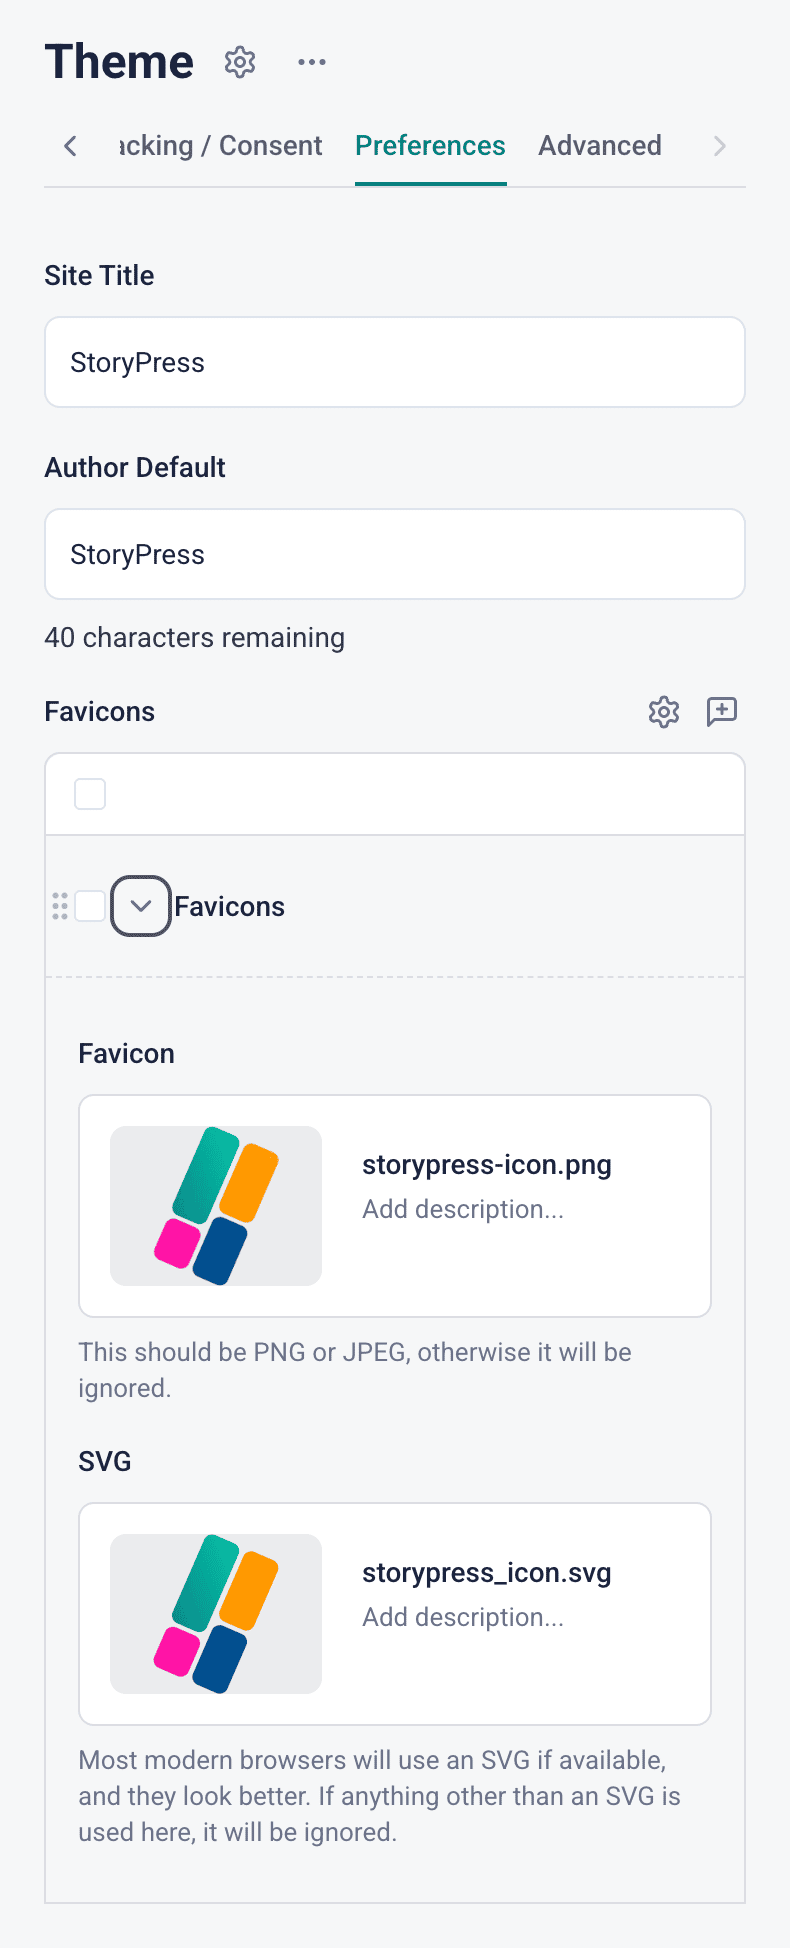Check the select-all checkbox above the Favicons list
Screen dimensions: 790x1948
[x=89, y=793]
